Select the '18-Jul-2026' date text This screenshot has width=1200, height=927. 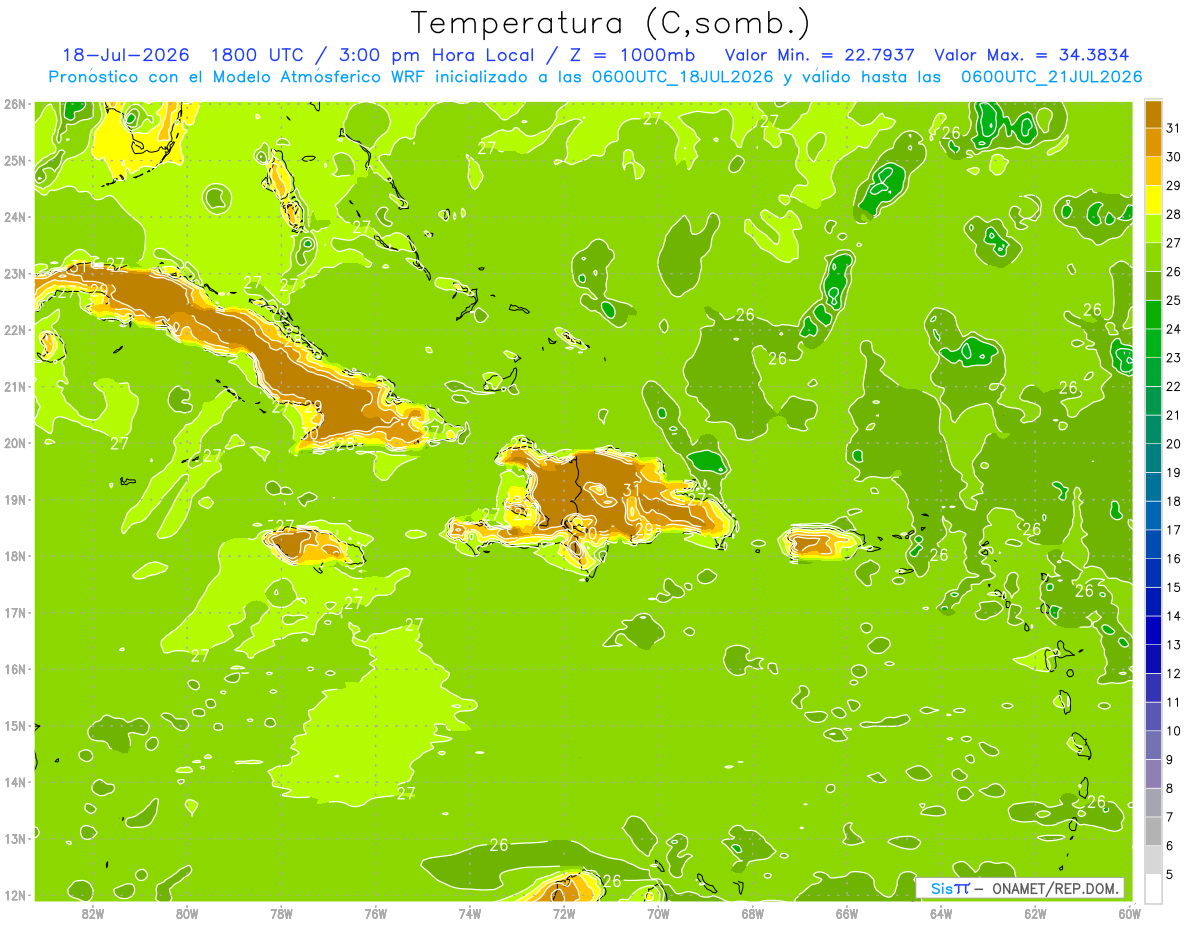point(124,55)
